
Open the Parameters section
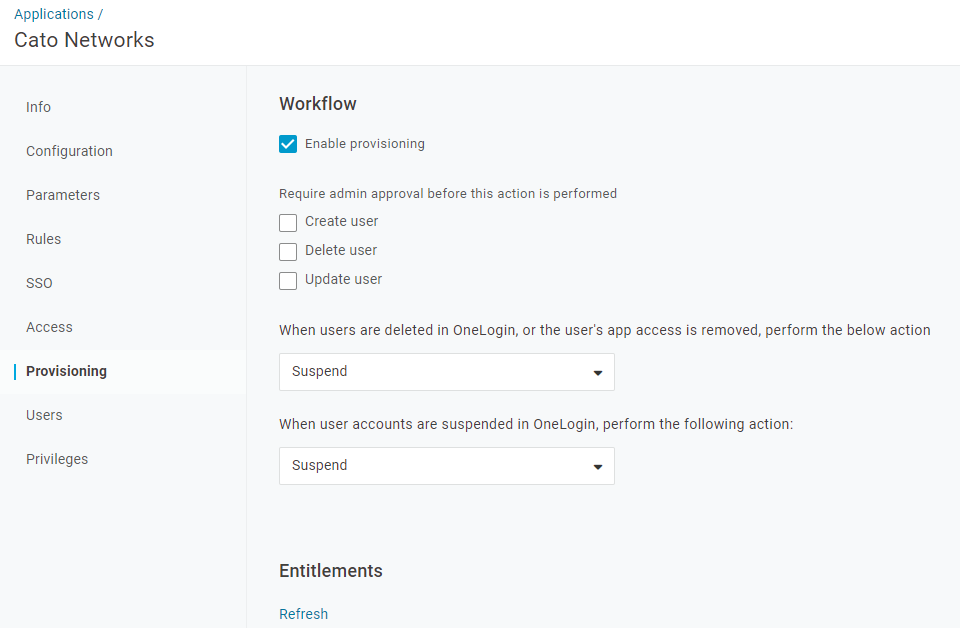point(63,195)
